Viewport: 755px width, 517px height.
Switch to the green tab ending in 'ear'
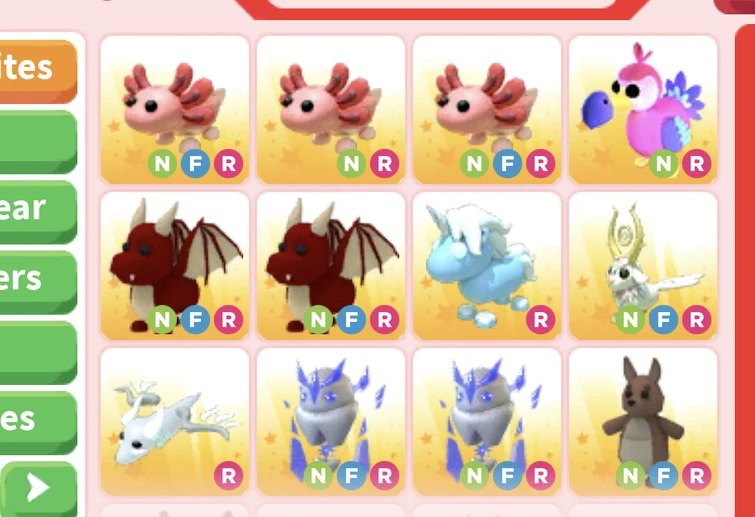pos(38,212)
